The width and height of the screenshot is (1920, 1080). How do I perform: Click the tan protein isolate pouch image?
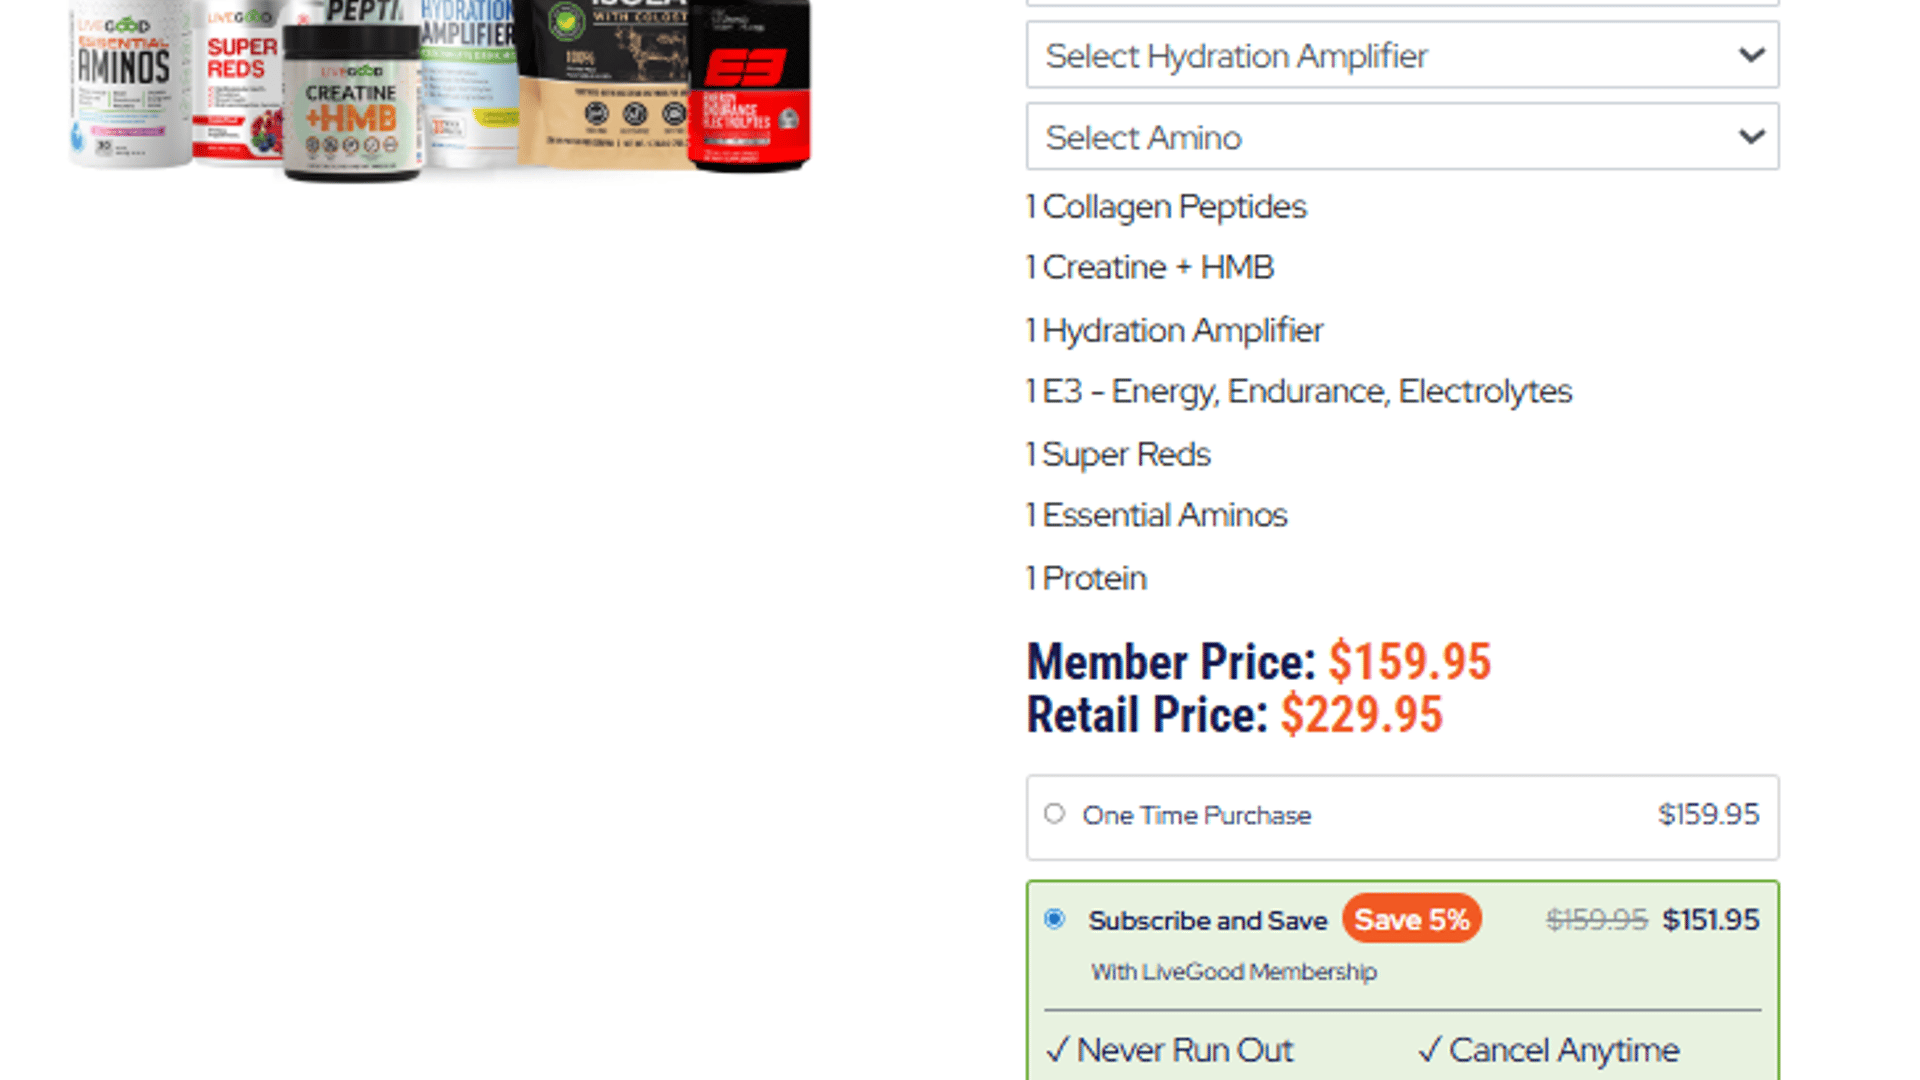(604, 82)
